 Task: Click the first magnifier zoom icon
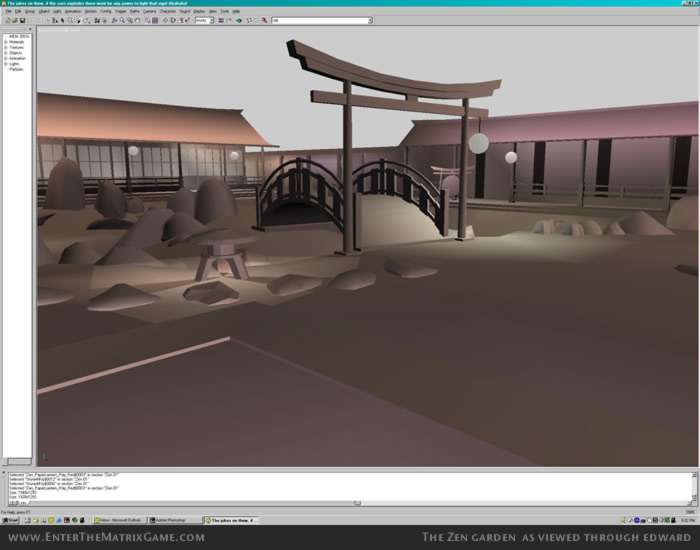pos(122,21)
